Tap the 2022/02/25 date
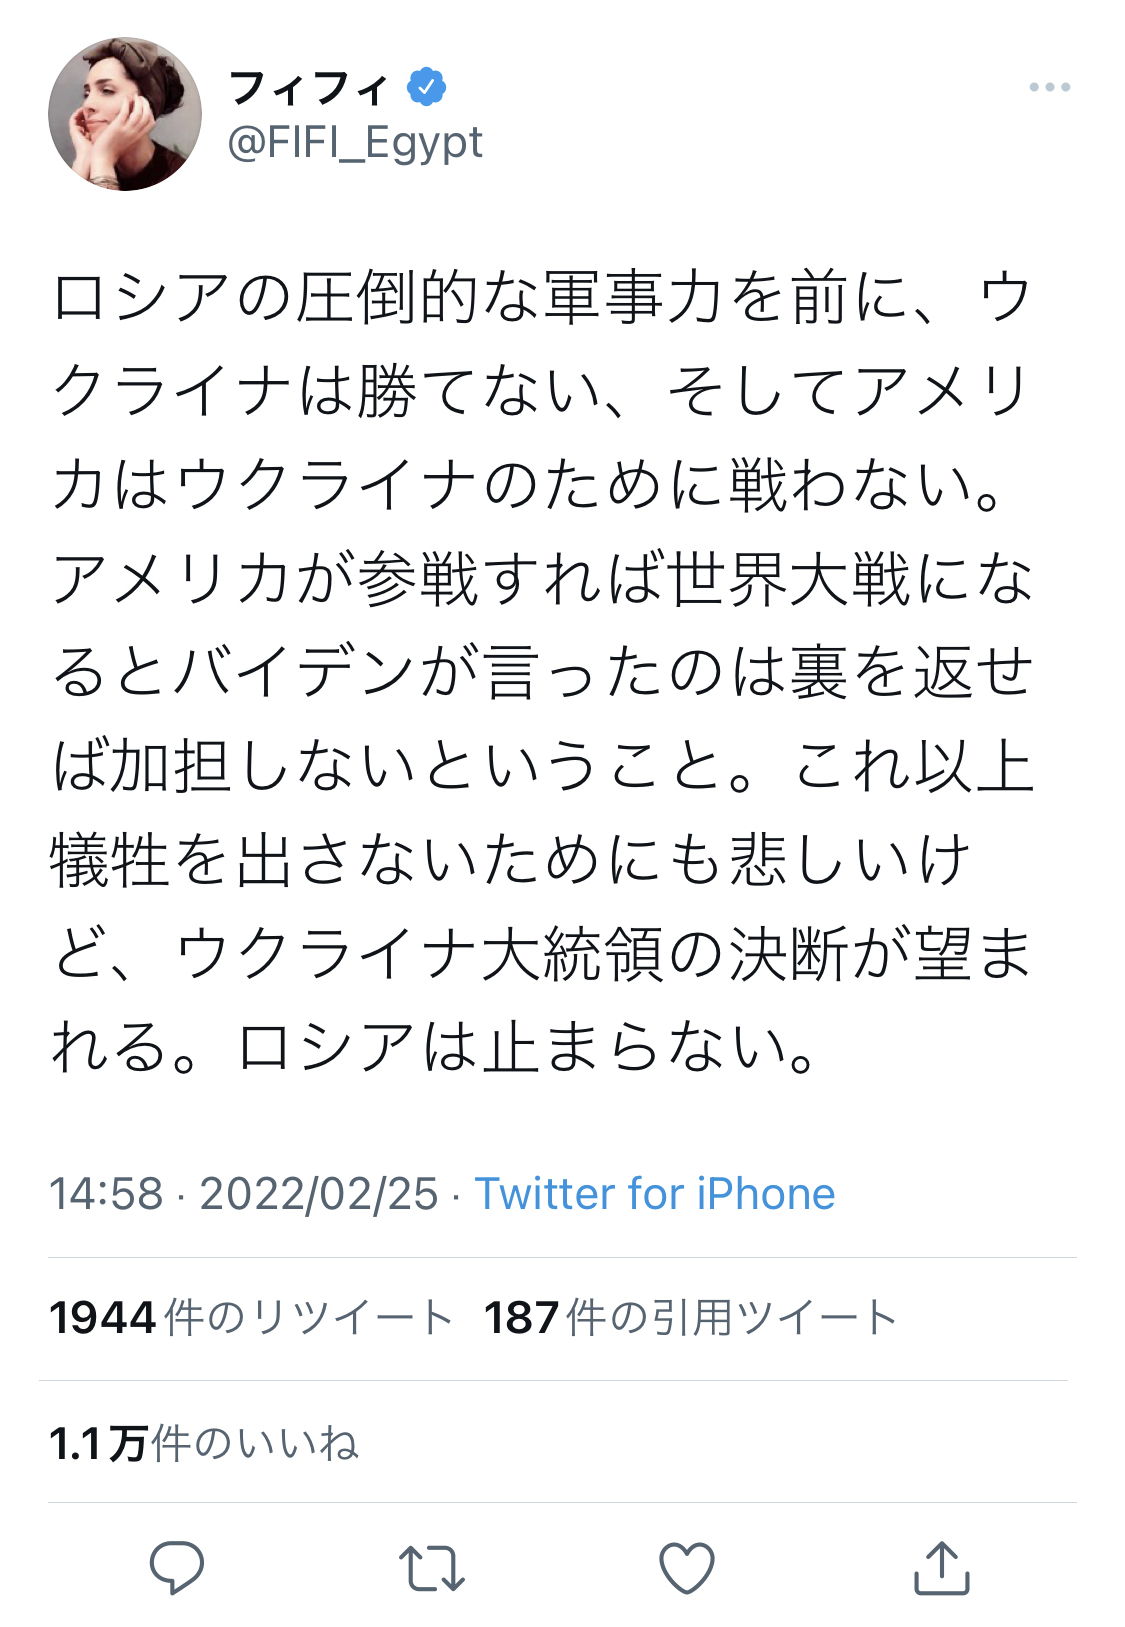The width and height of the screenshot is (1125, 1627). pos(319,1193)
